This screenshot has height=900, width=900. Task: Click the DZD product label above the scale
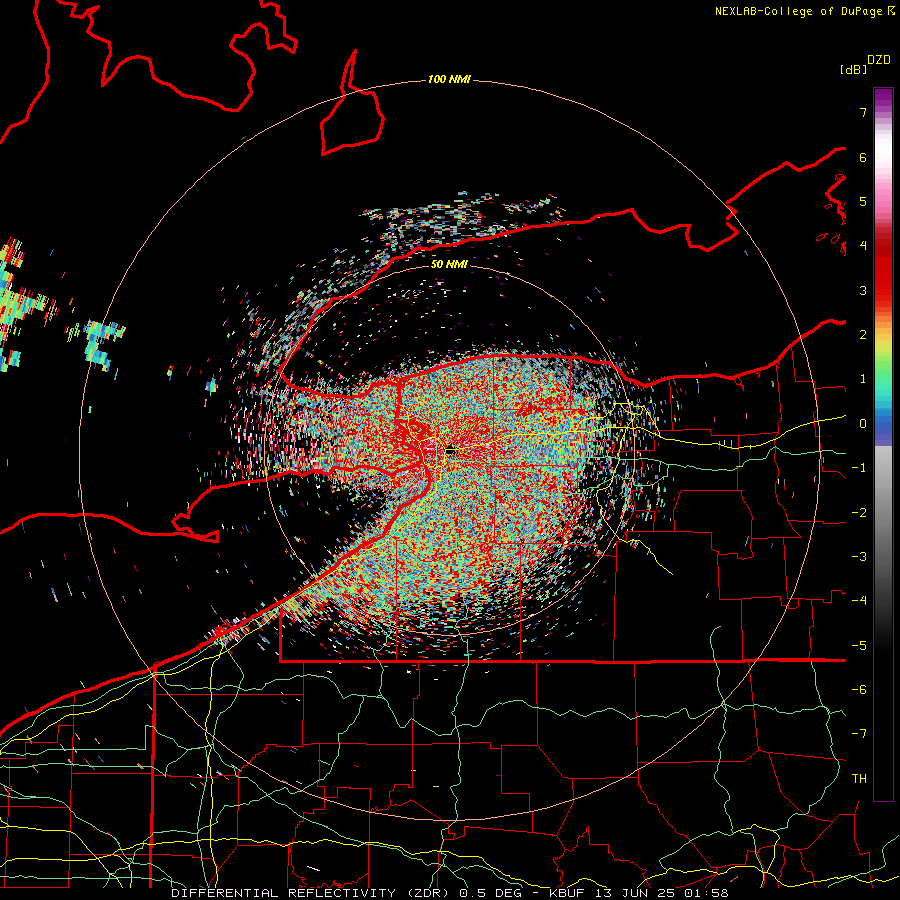click(x=879, y=60)
